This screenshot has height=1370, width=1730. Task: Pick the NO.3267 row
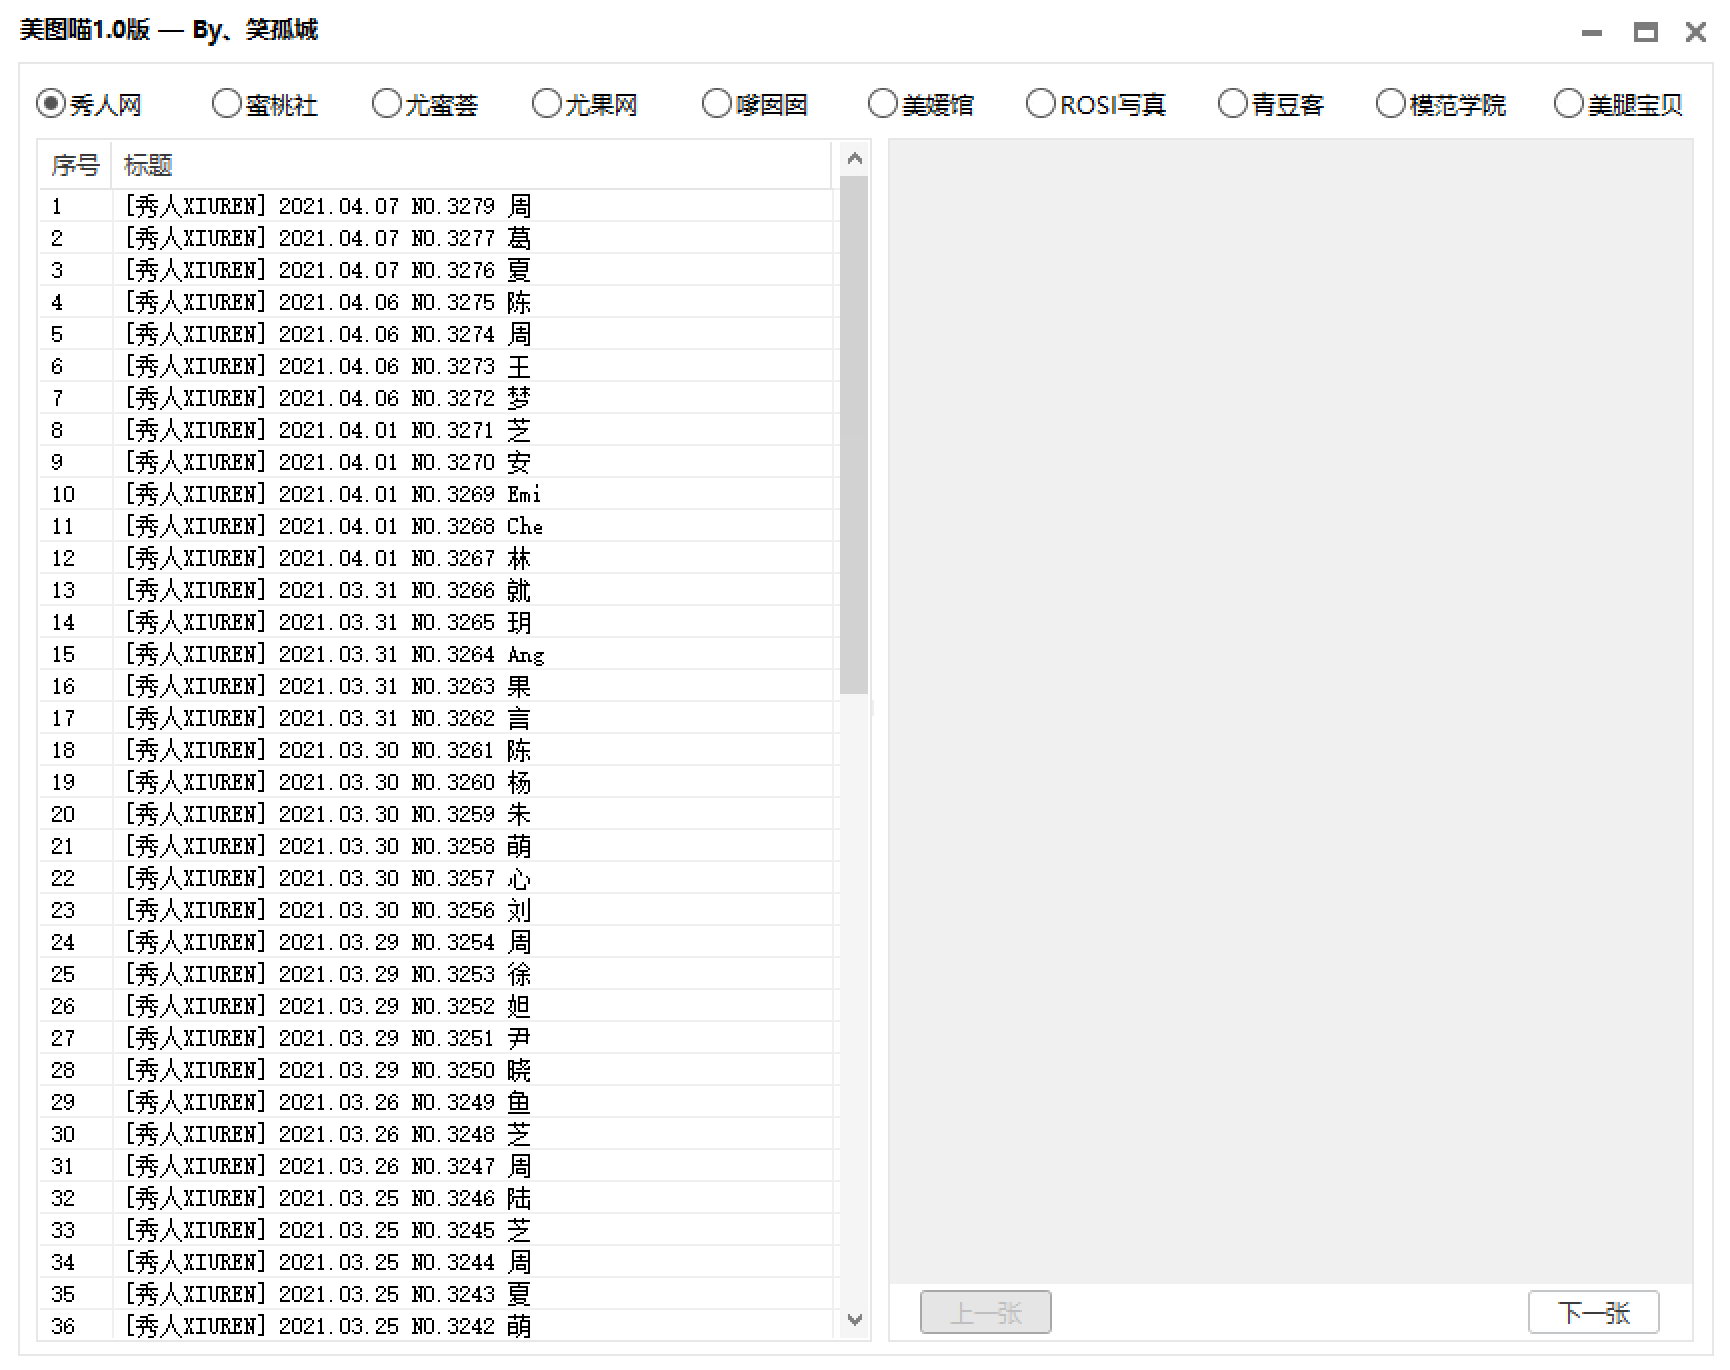pyautogui.click(x=436, y=558)
